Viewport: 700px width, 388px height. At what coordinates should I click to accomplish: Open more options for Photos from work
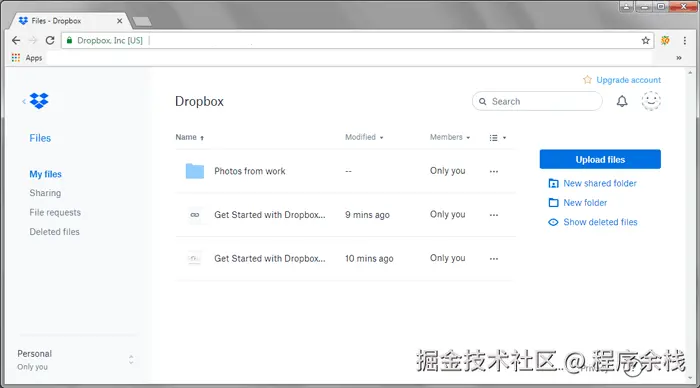(x=494, y=171)
